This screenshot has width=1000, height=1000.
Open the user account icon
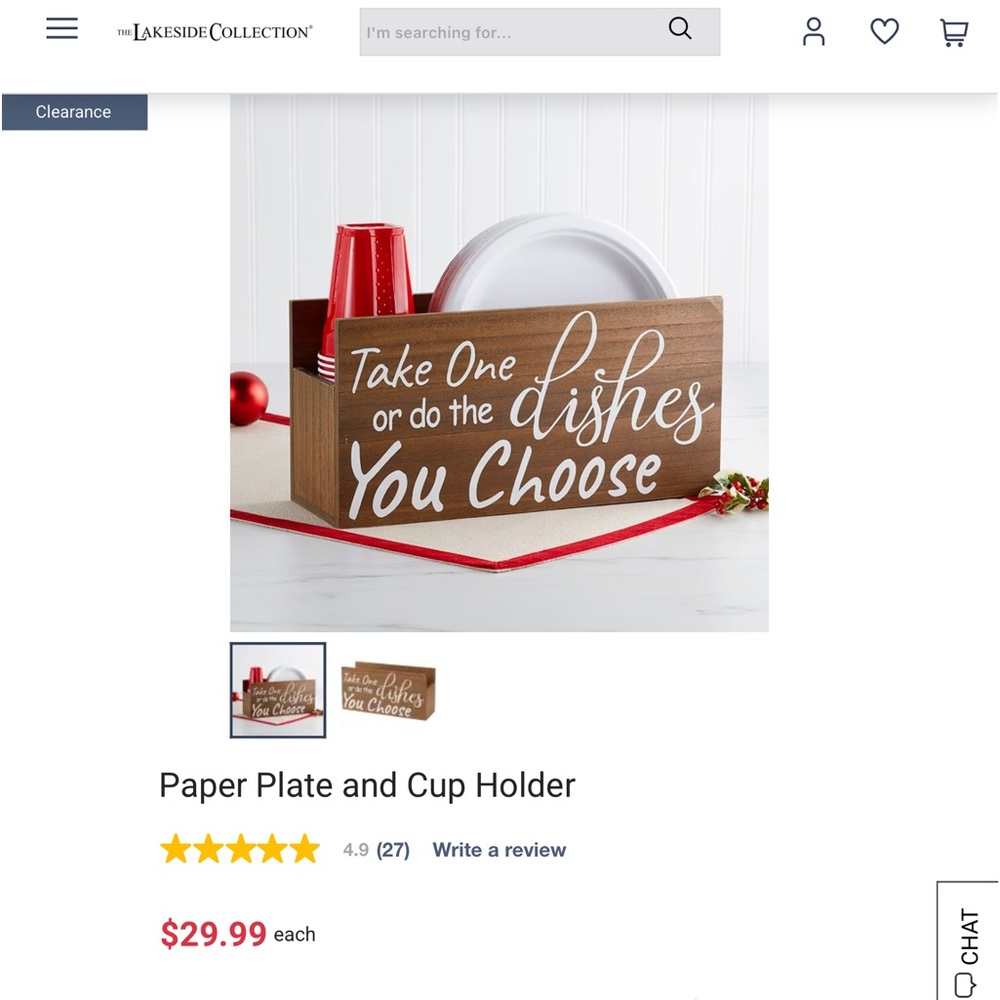[813, 31]
